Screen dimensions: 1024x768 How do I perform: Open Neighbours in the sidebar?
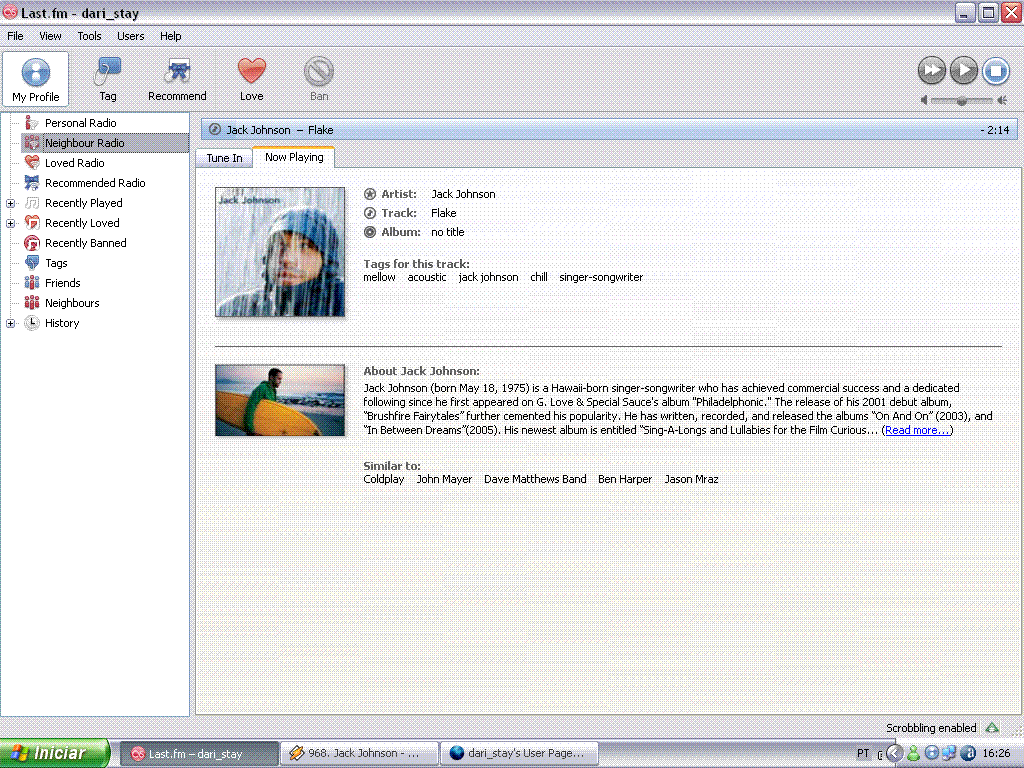[72, 303]
